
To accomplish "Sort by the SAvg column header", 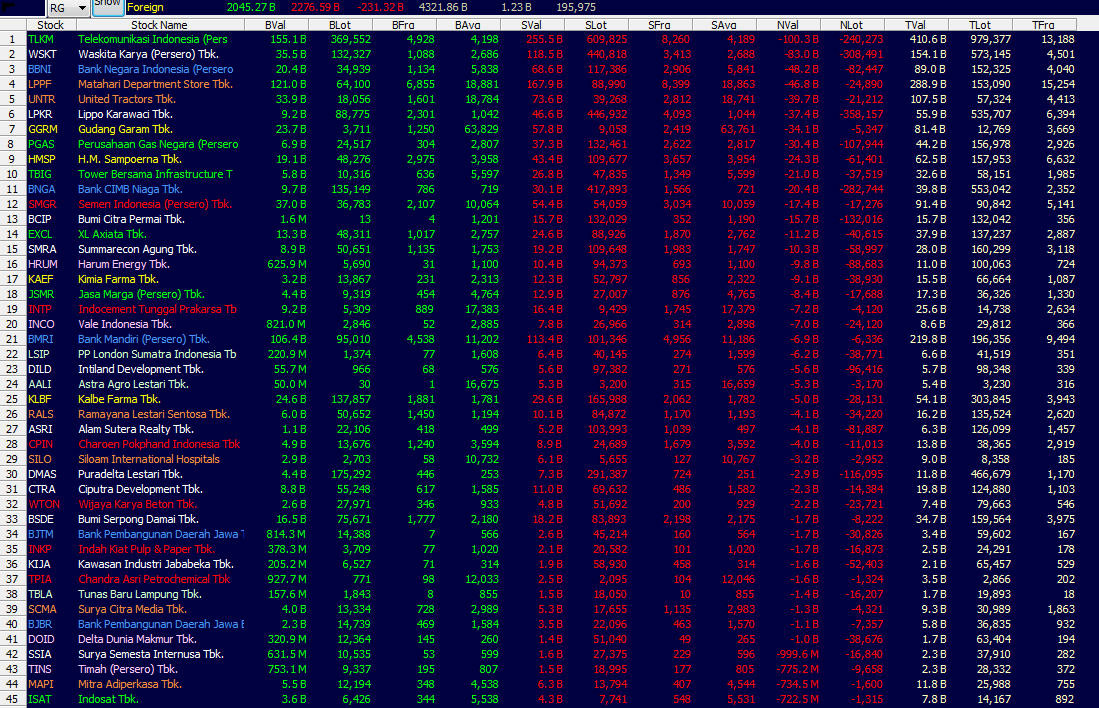I will [x=724, y=25].
